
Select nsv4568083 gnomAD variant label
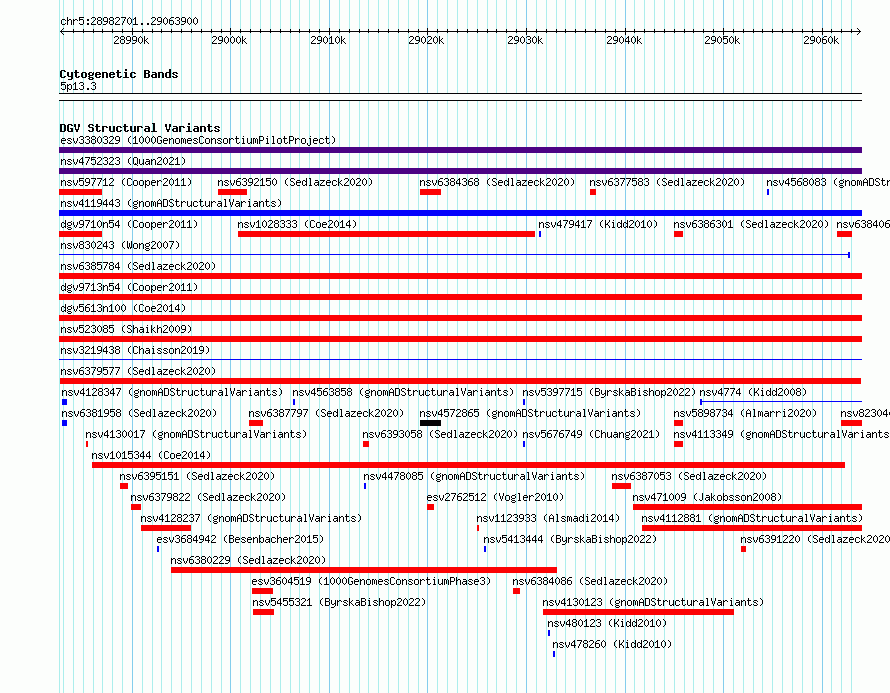[828, 182]
